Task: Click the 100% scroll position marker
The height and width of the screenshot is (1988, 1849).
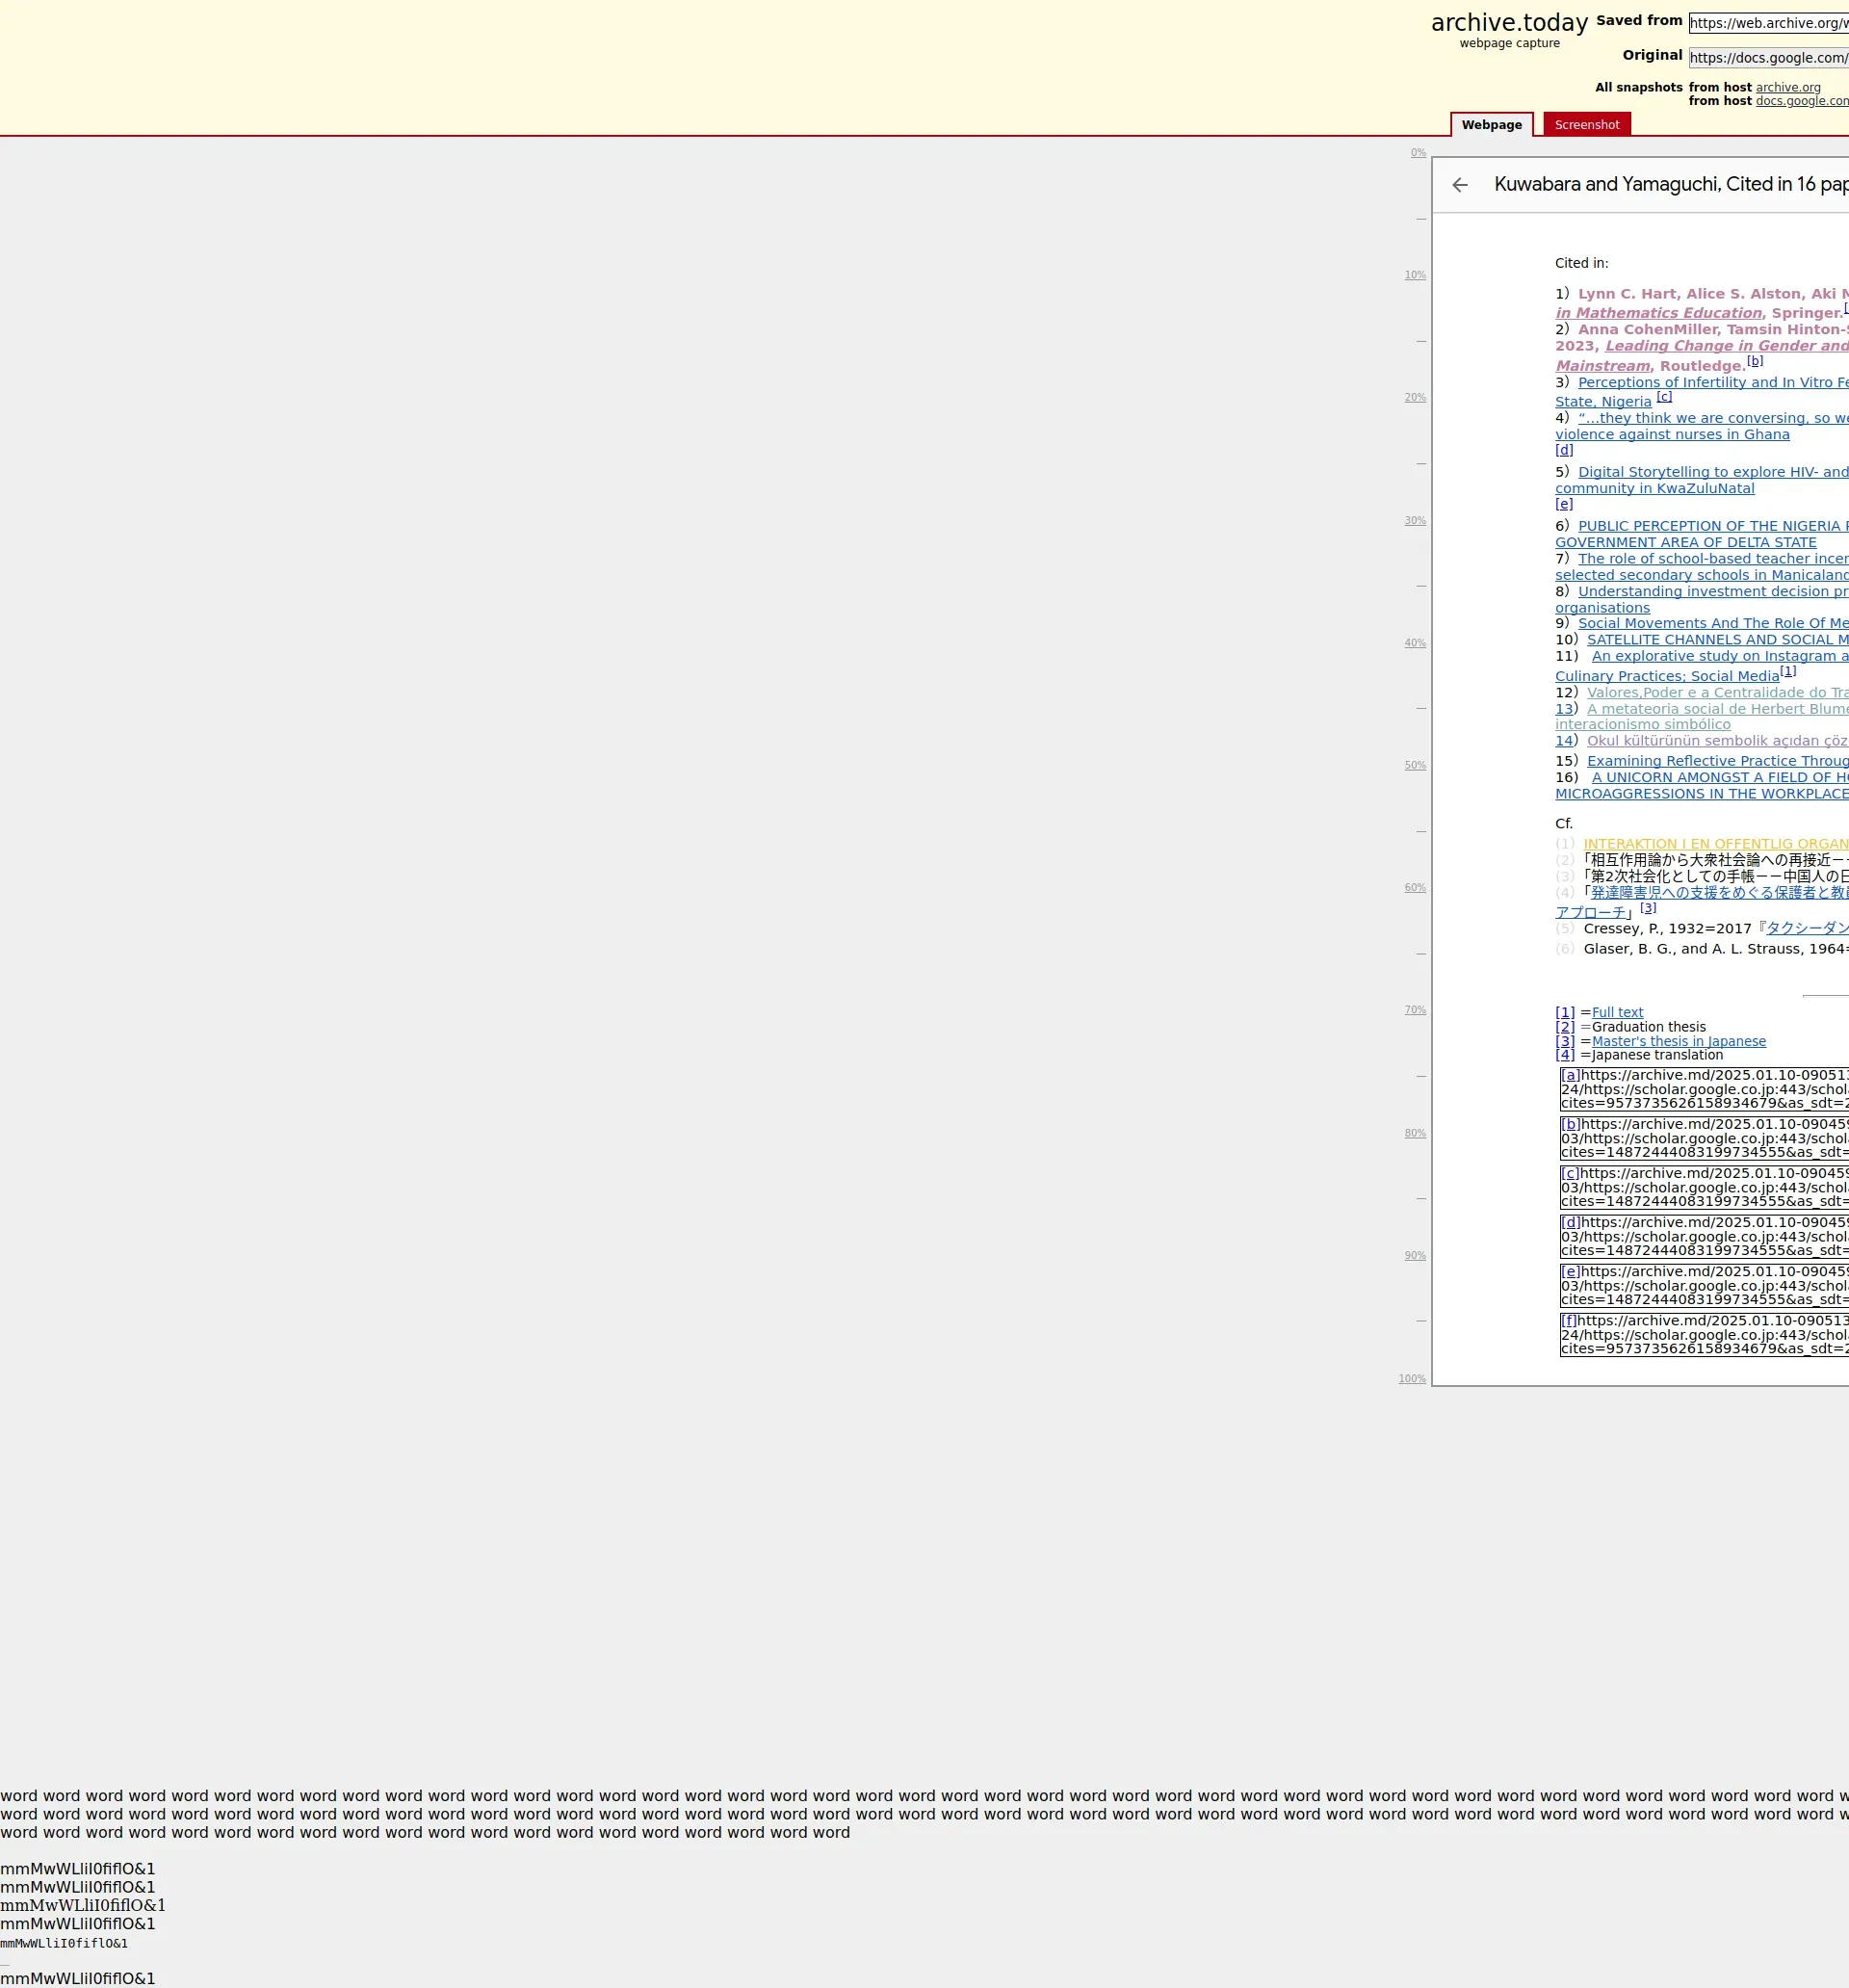Action: coord(1411,1379)
